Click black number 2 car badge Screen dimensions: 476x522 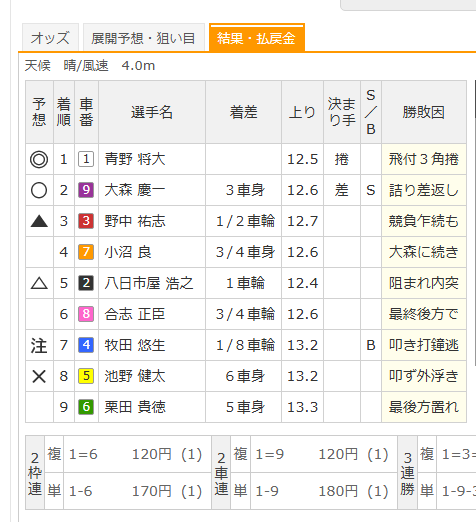86,283
